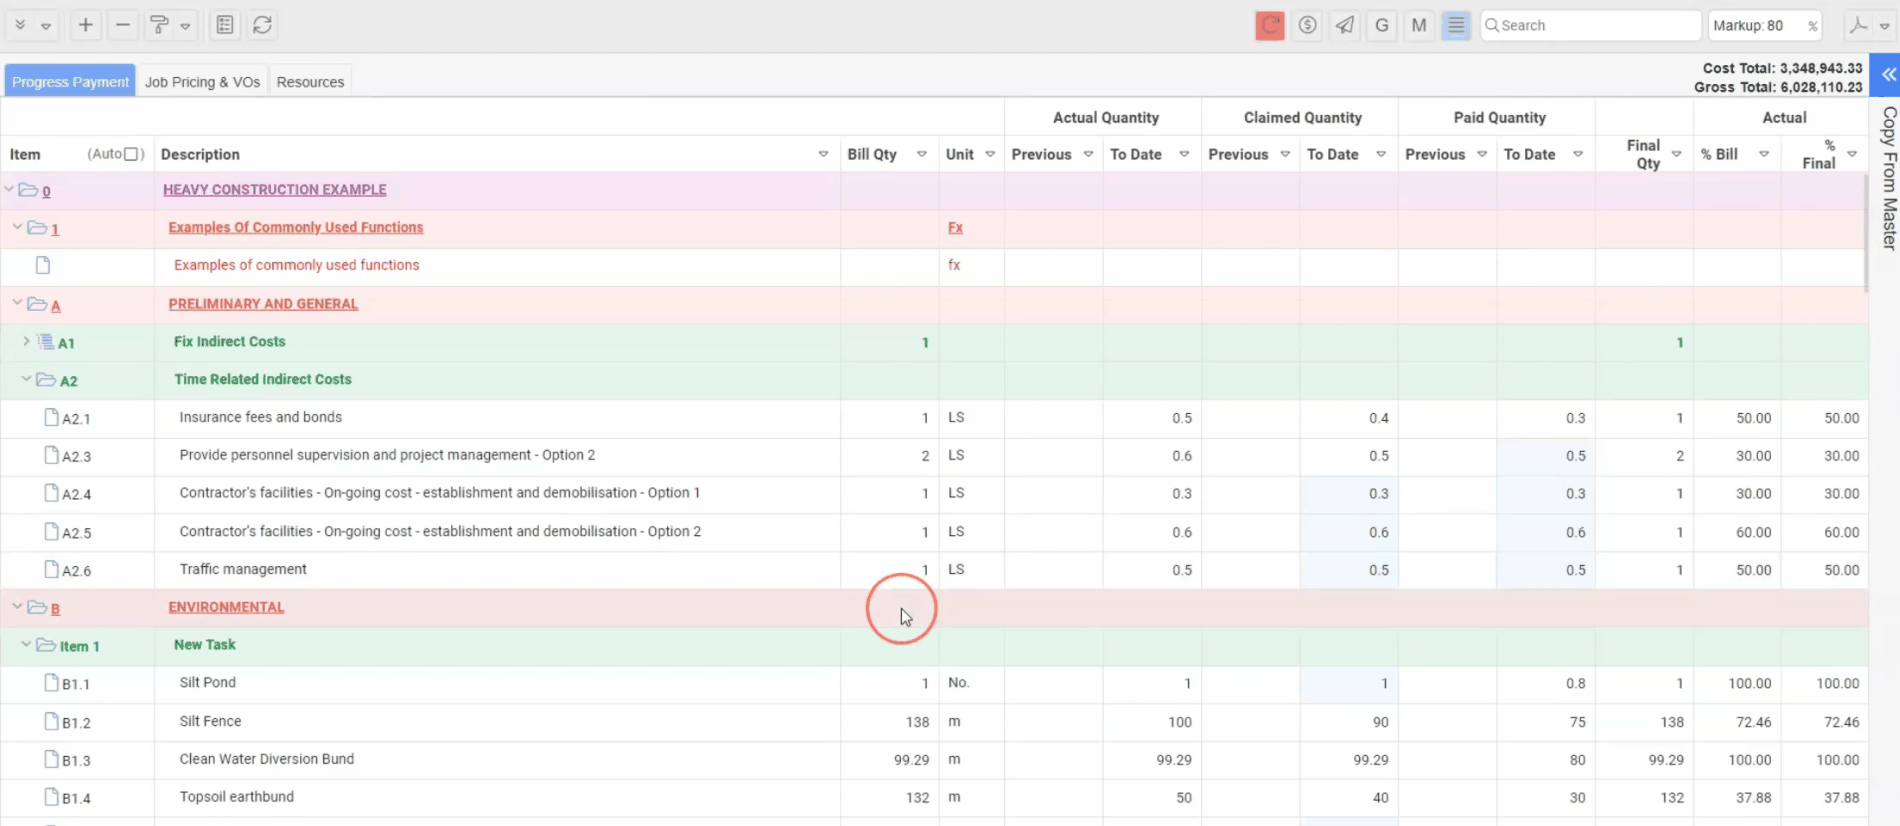Click the dollar sign icon

(1307, 25)
